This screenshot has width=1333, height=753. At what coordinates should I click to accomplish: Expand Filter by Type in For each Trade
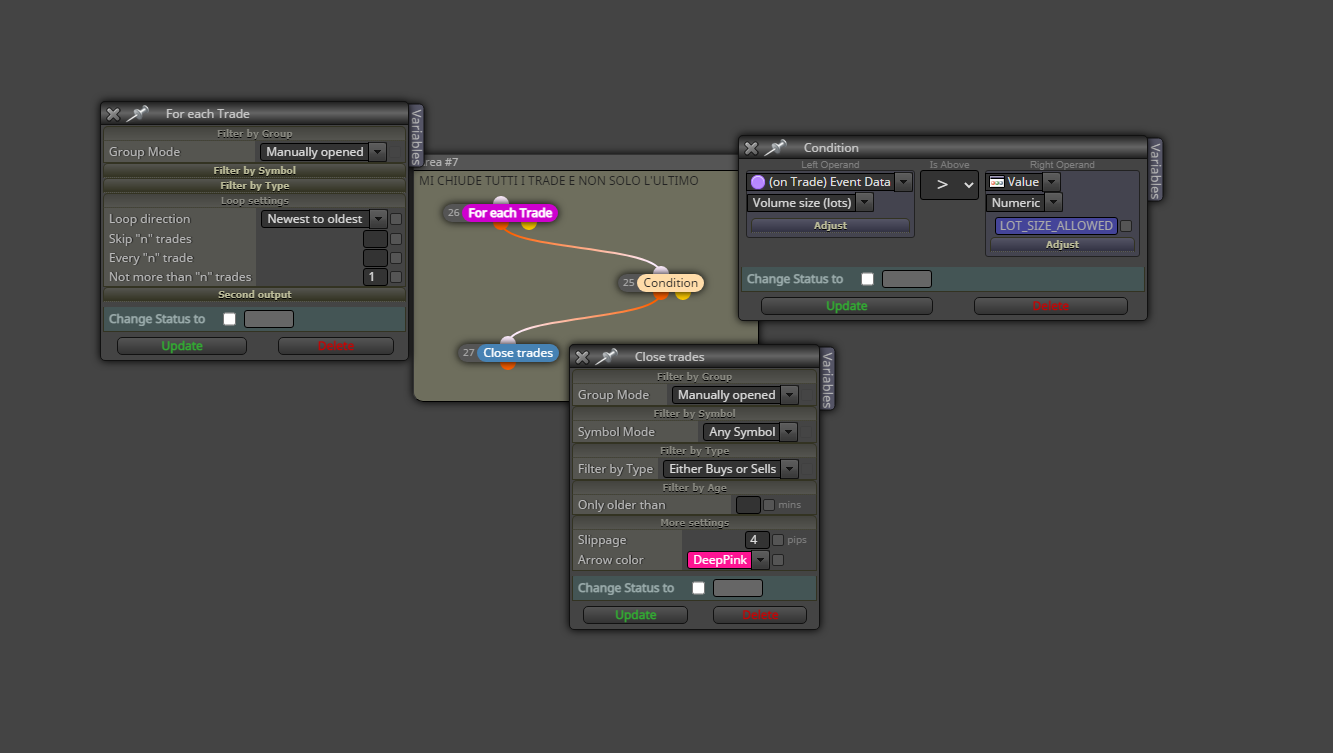[255, 186]
